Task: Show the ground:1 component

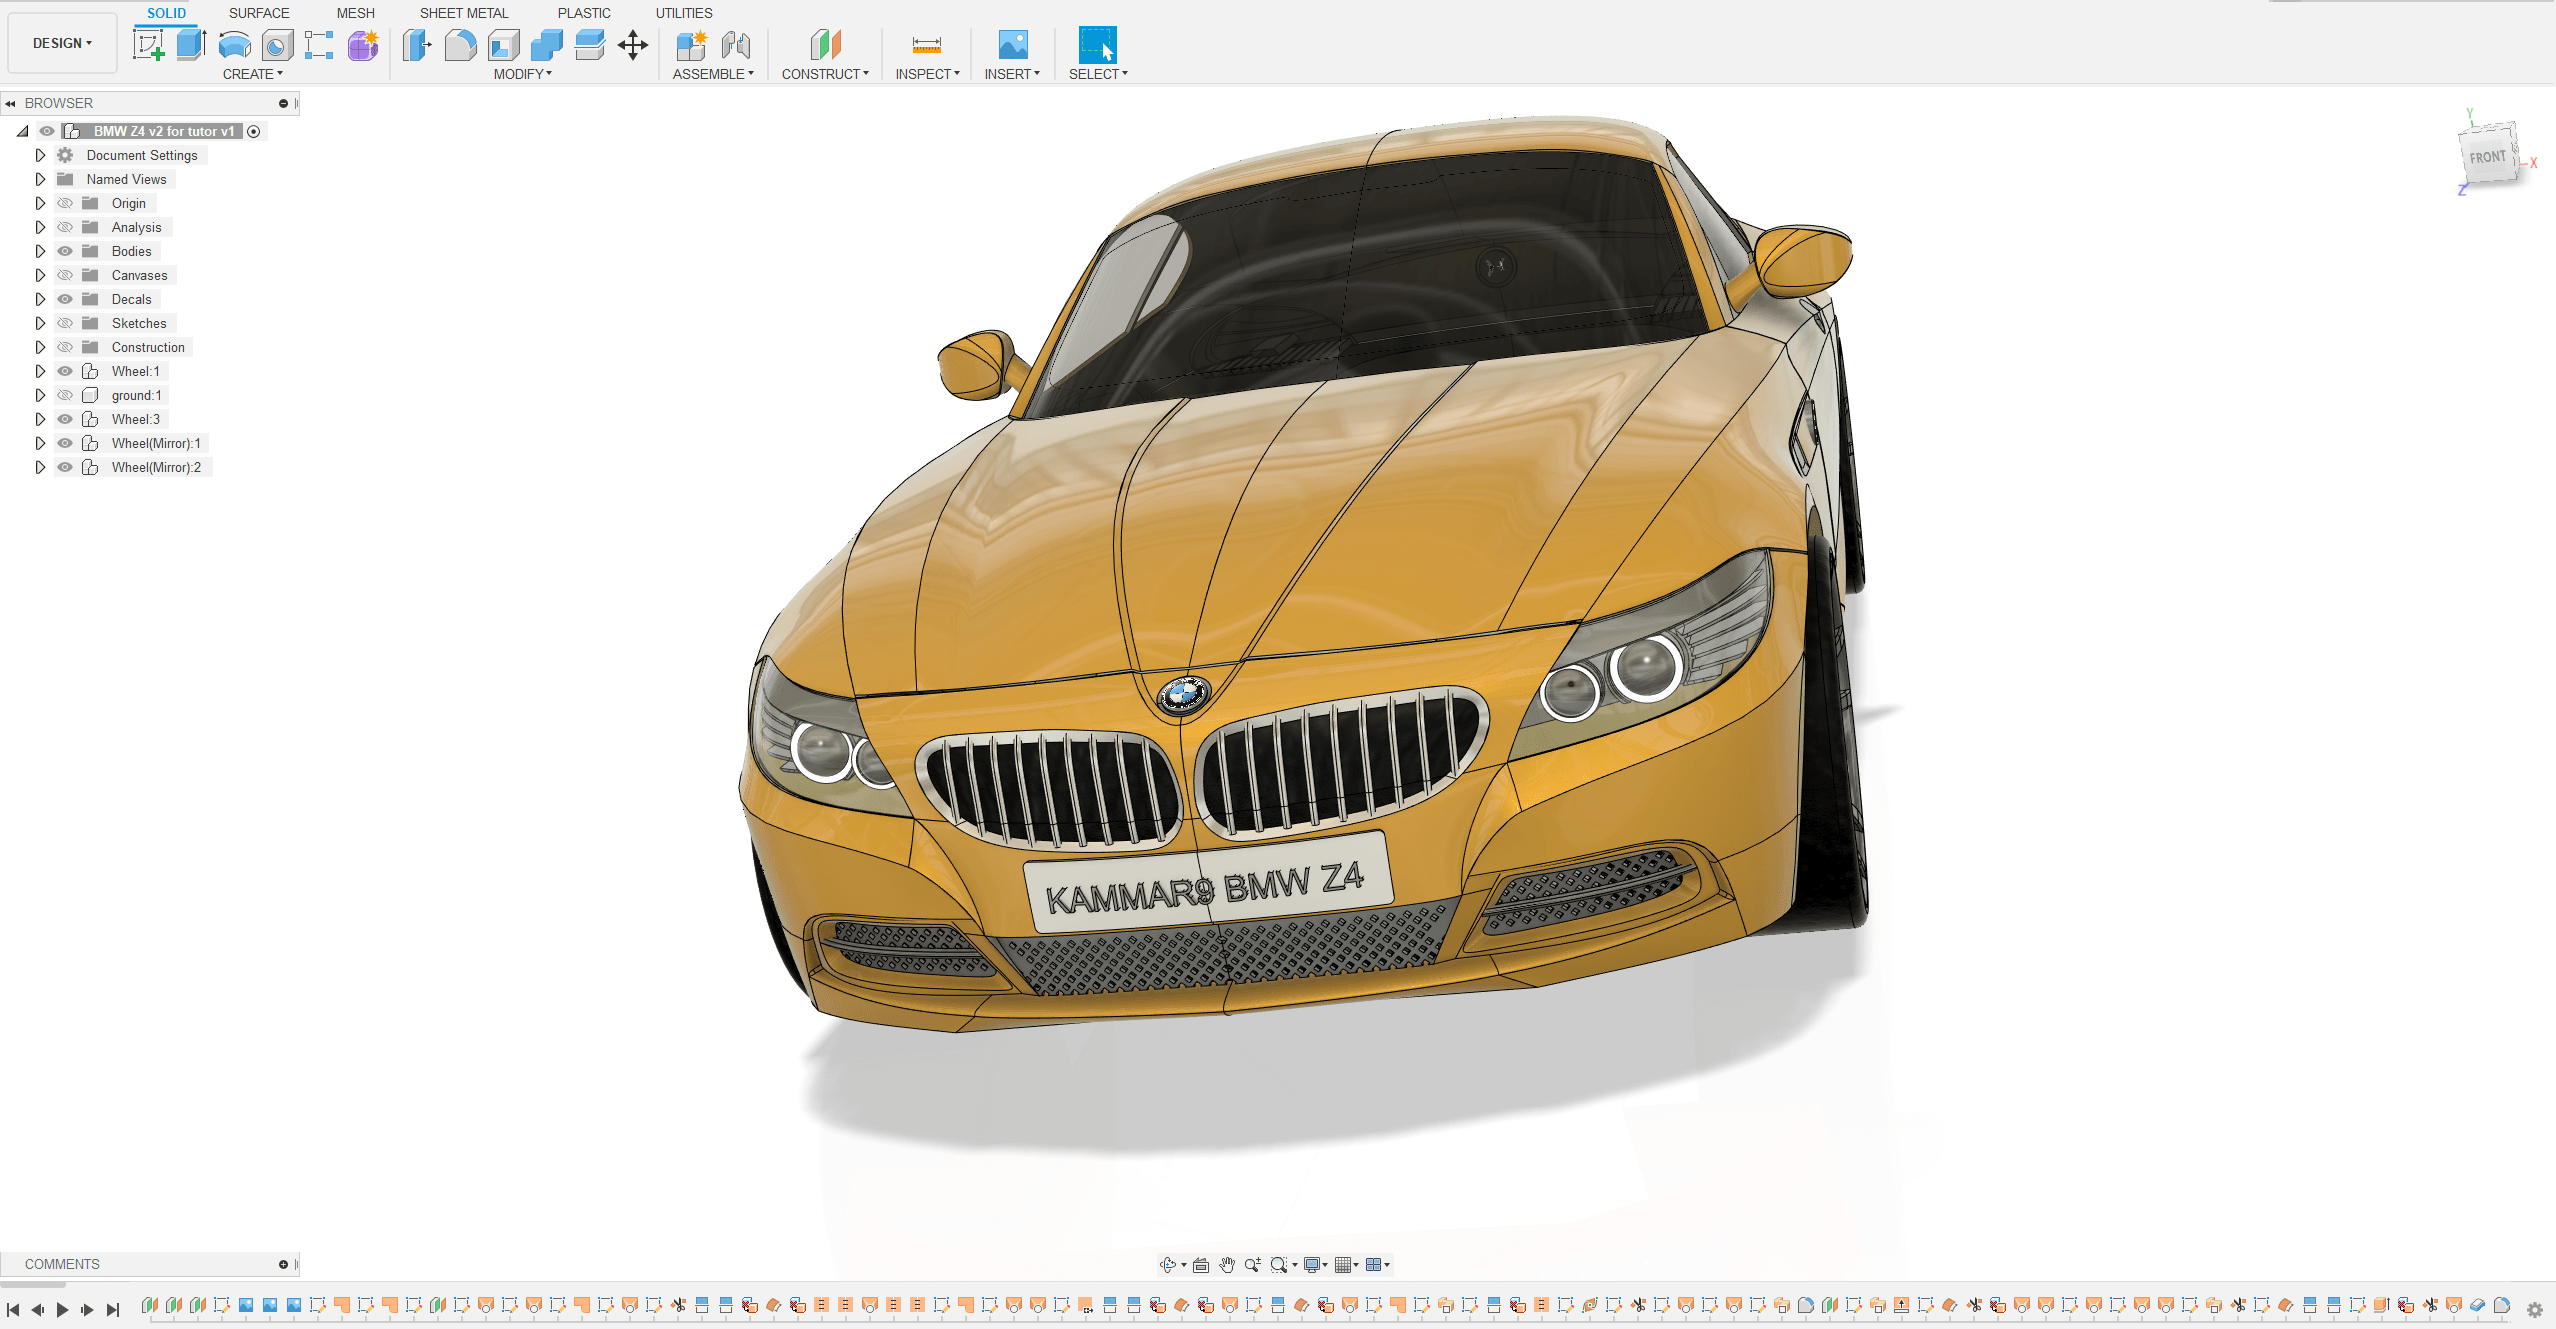Action: click(65, 395)
